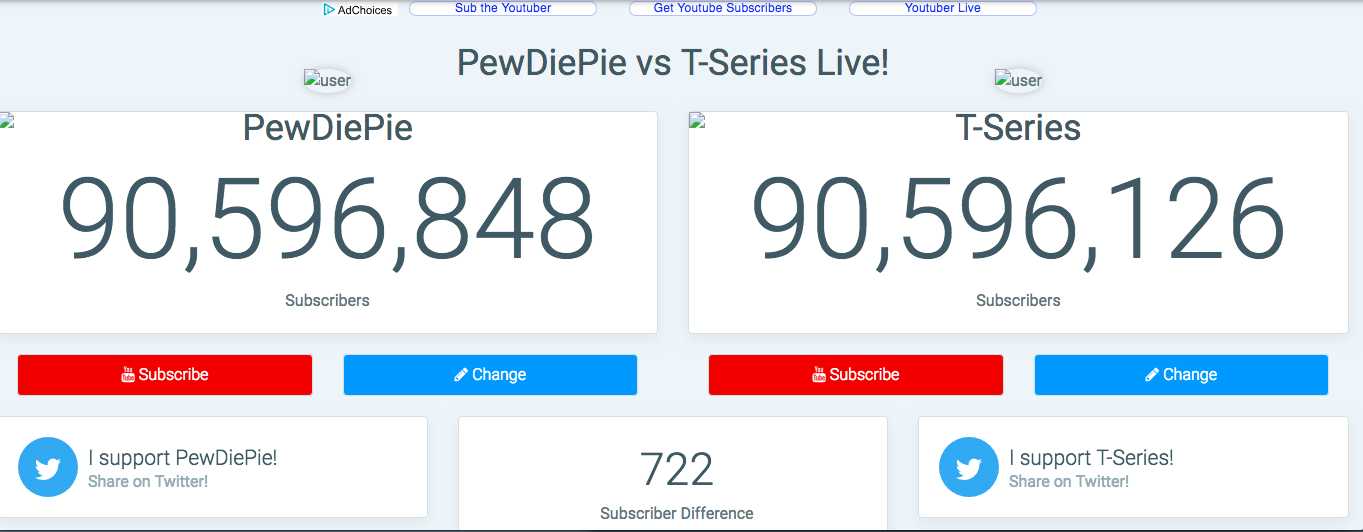Open the Sub the Youtuber ad link
The width and height of the screenshot is (1363, 532).
tap(503, 8)
